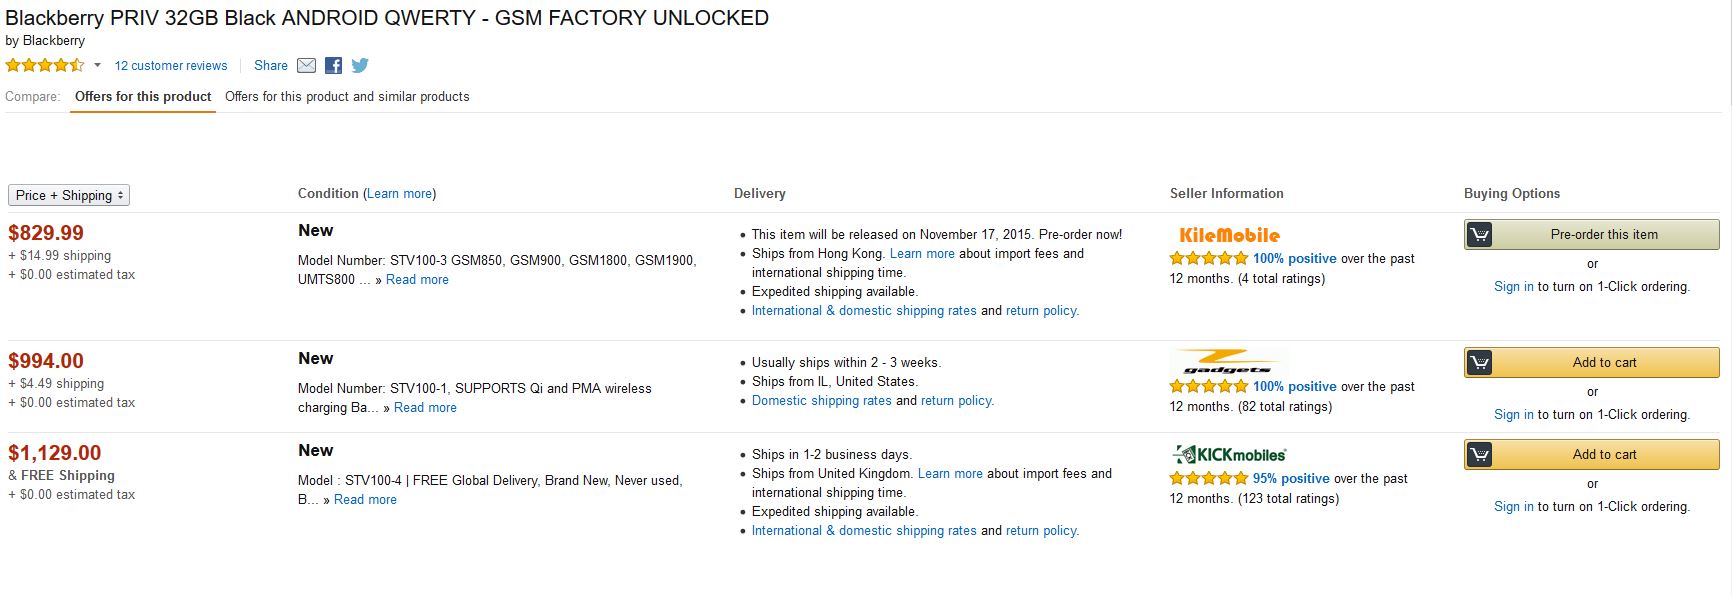Screen dimensions: 1732x596
Task: Open the 12 customer reviews link
Action: point(171,66)
